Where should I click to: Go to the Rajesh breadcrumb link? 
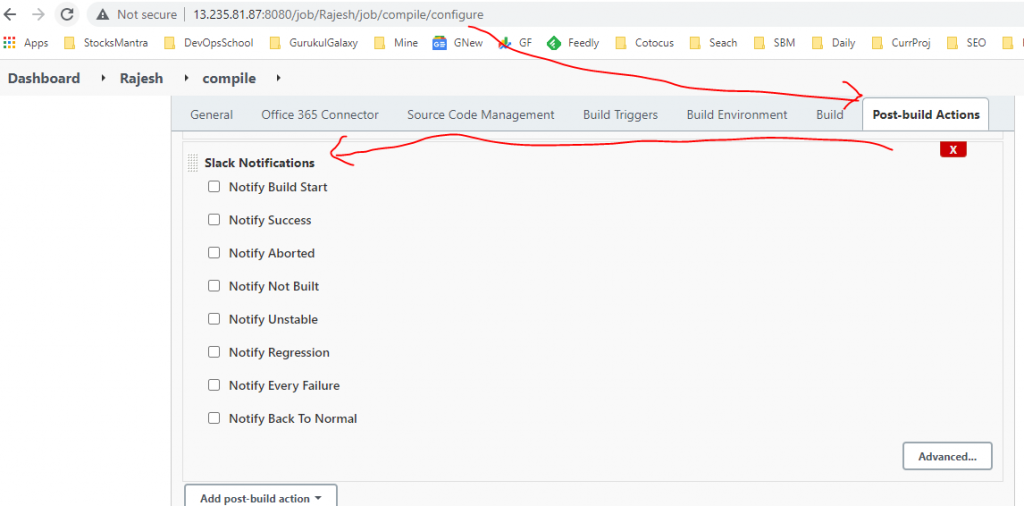tap(142, 78)
